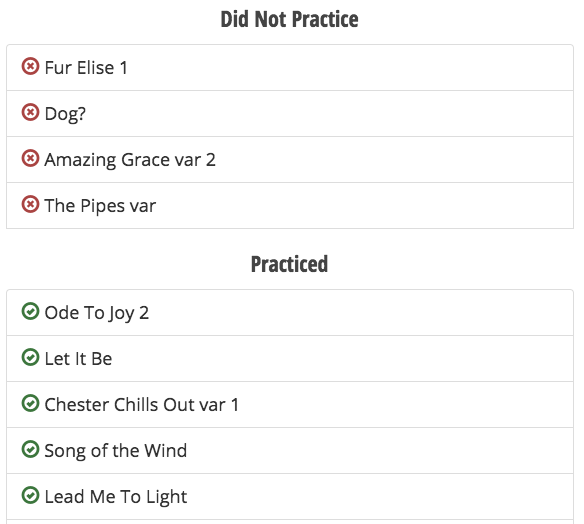The width and height of the screenshot is (584, 524).
Task: Click the red X icon next to Amazing Grace var 2
Action: (30, 159)
